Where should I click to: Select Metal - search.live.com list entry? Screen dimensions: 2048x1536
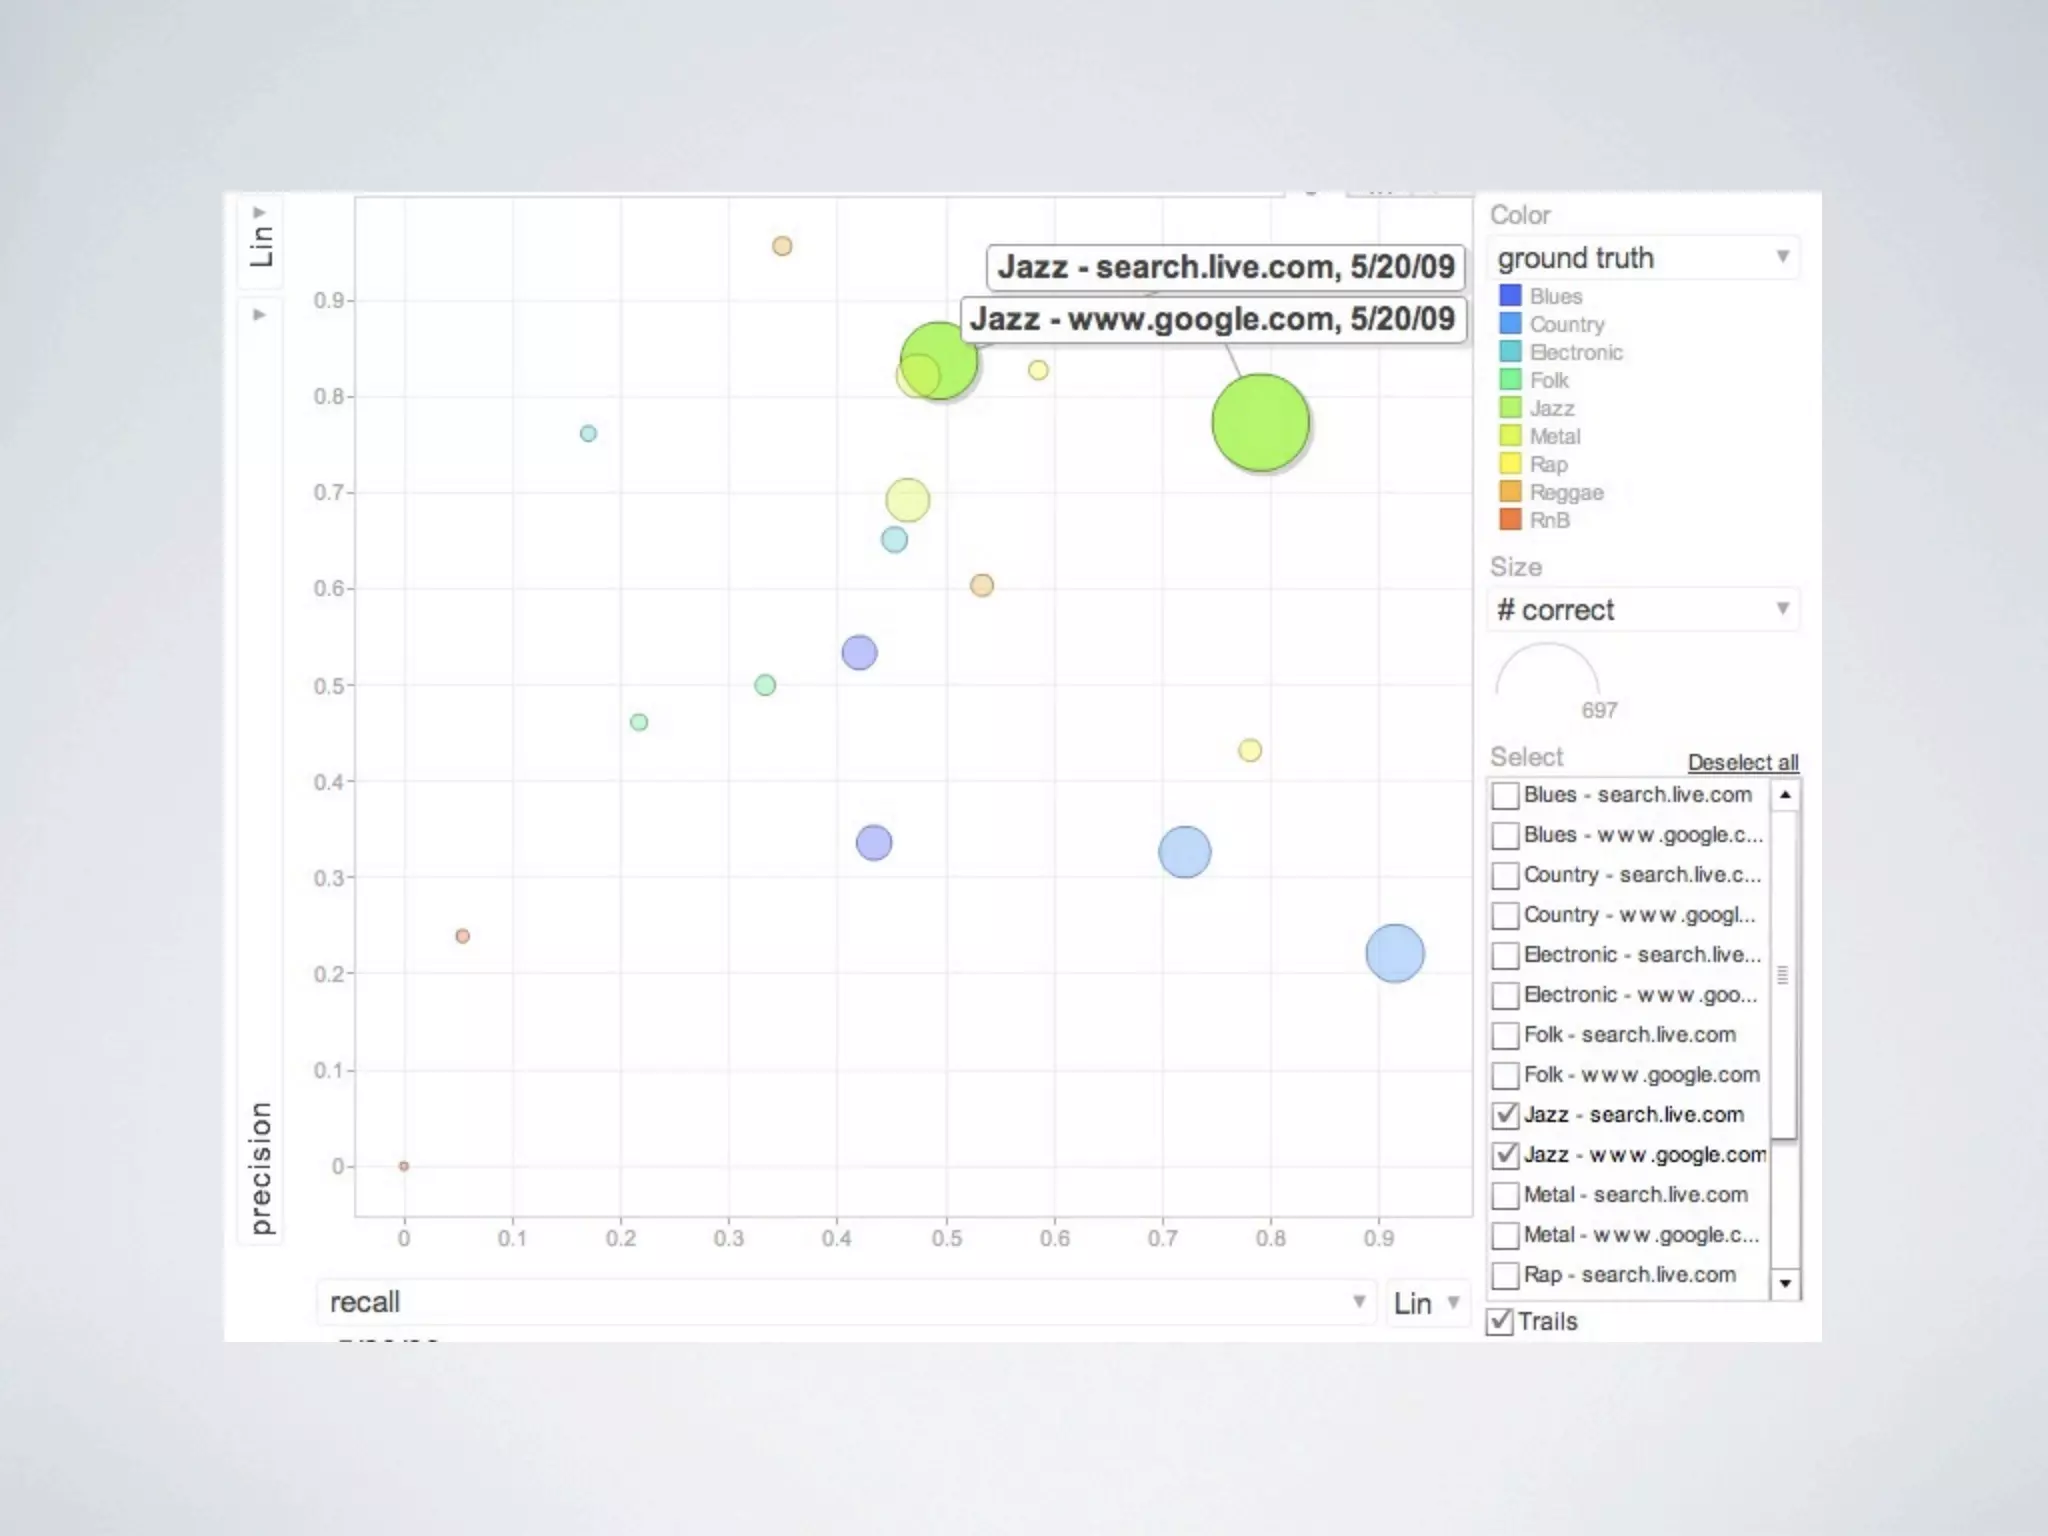point(1635,1195)
